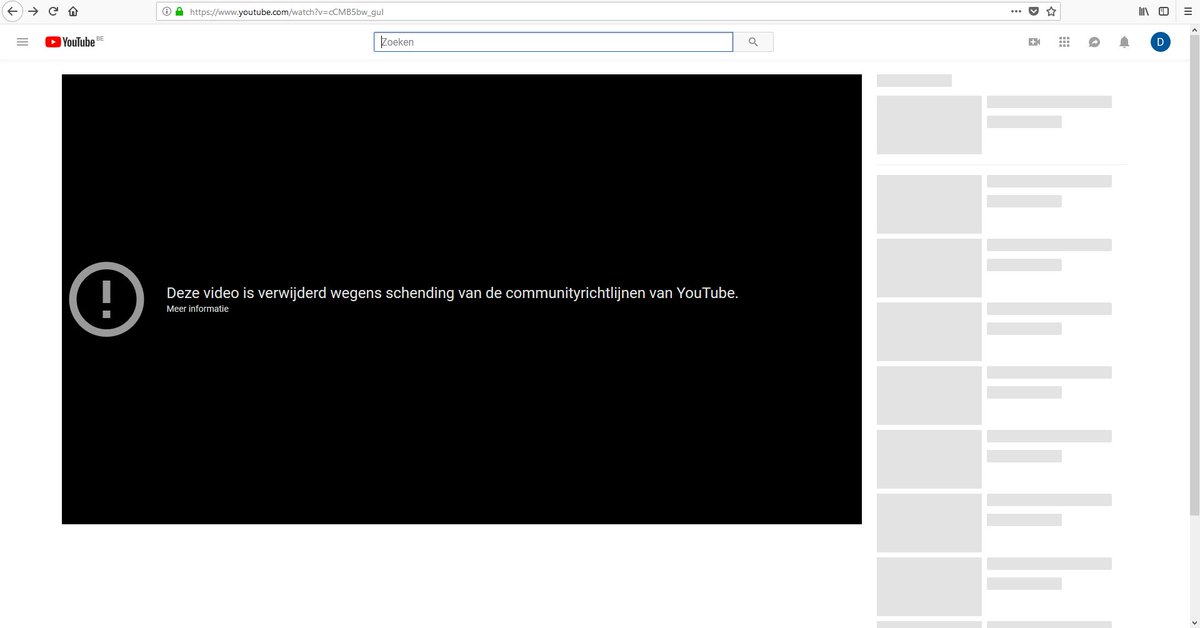This screenshot has height=628, width=1200.
Task: Open the Firefox hamburger menu
Action: tap(1186, 12)
